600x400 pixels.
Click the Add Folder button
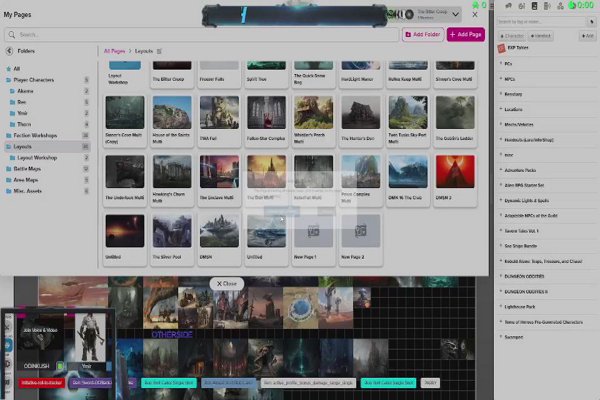click(423, 34)
